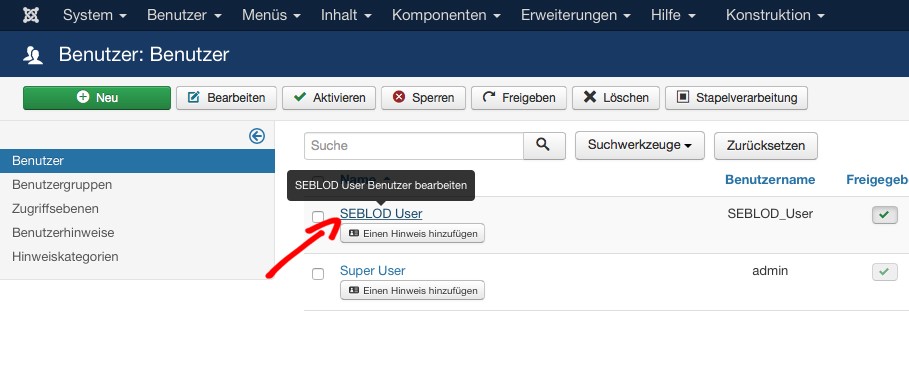The width and height of the screenshot is (909, 392).
Task: Click the Löschen button
Action: pyautogui.click(x=616, y=97)
